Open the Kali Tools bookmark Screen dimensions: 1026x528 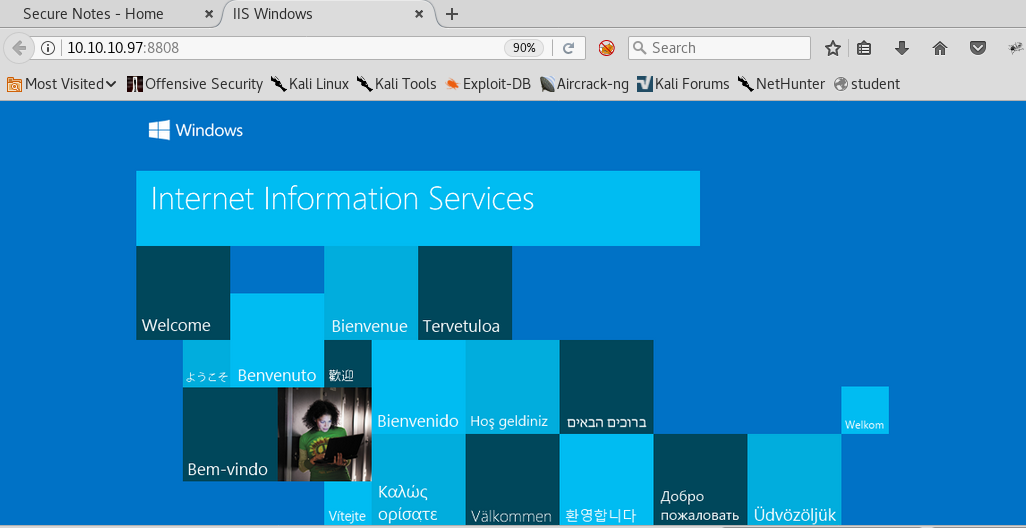(397, 84)
